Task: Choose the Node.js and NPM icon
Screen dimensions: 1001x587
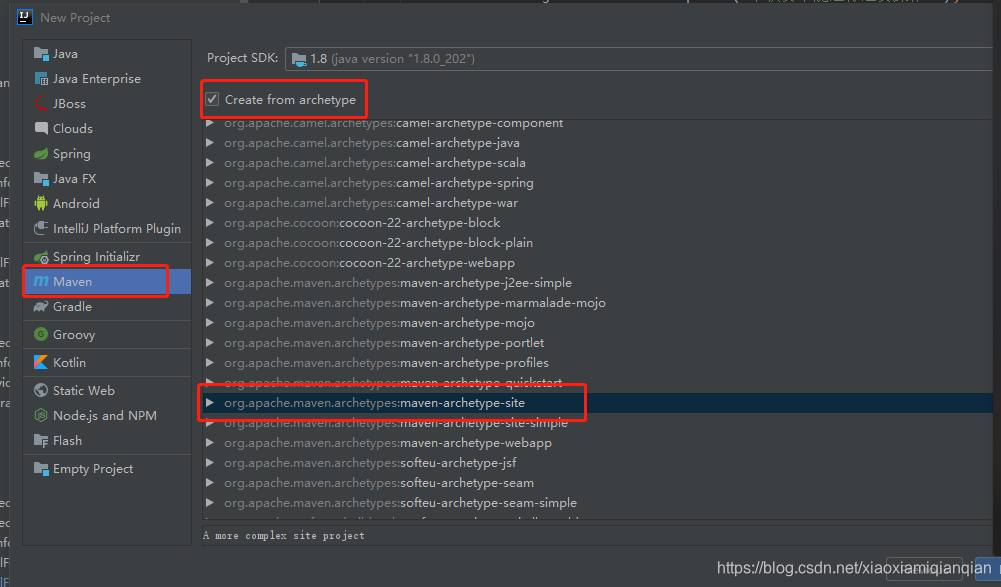Action: click(41, 415)
